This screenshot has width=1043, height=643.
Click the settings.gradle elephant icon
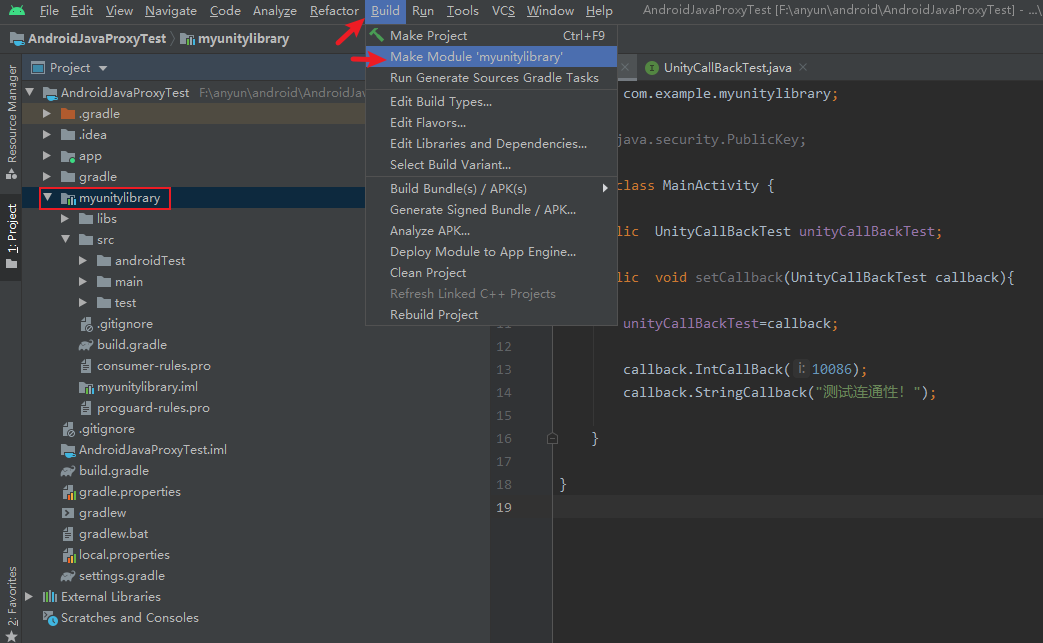tap(68, 576)
